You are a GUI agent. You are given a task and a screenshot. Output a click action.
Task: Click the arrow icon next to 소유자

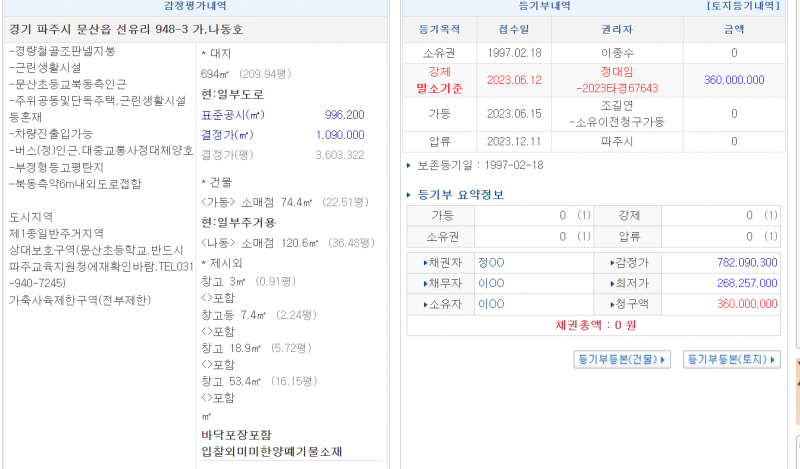pos(424,303)
